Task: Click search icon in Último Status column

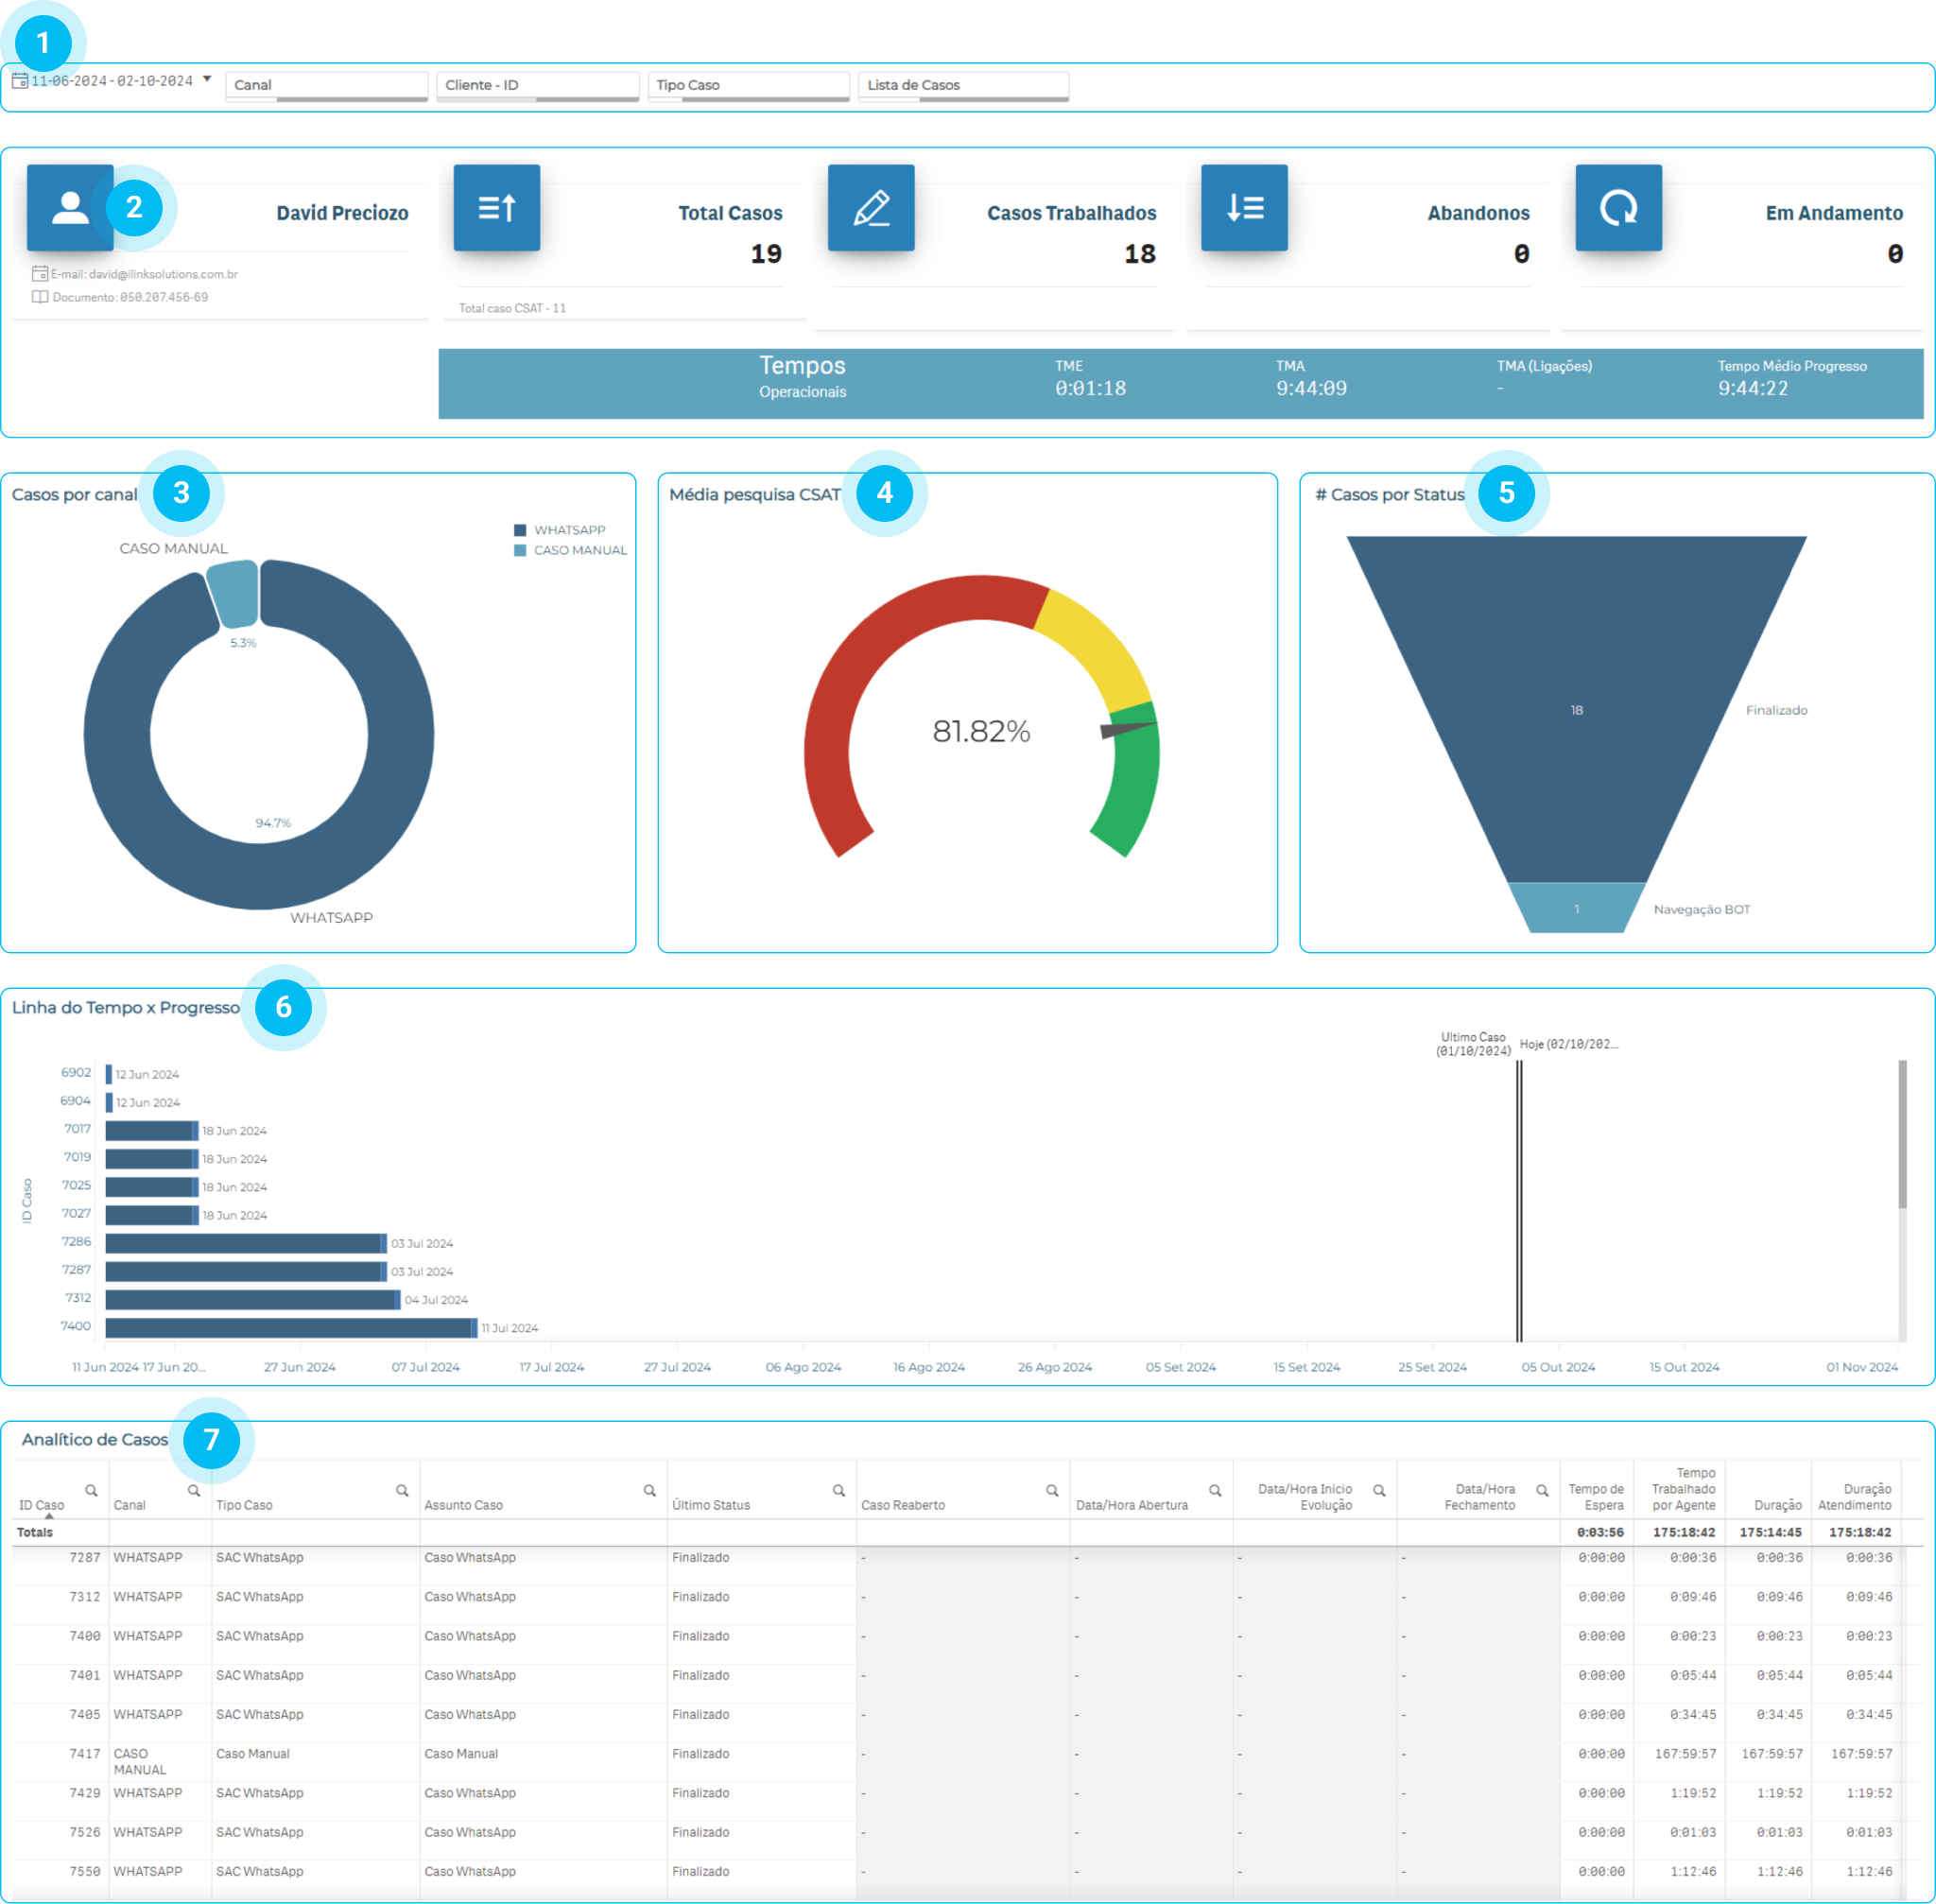Action: [x=839, y=1491]
